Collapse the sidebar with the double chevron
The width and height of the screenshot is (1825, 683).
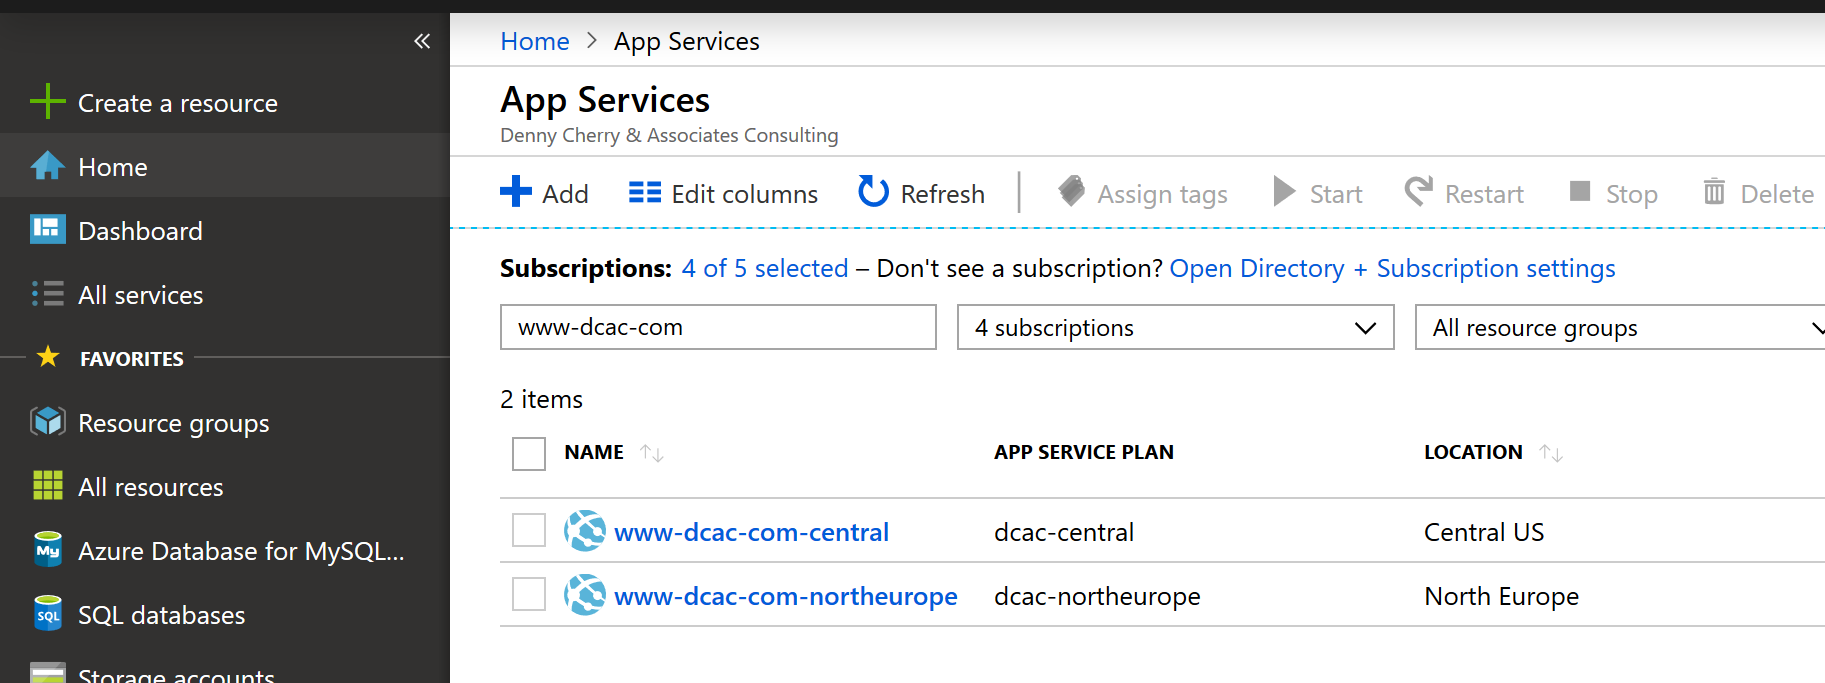pyautogui.click(x=422, y=41)
